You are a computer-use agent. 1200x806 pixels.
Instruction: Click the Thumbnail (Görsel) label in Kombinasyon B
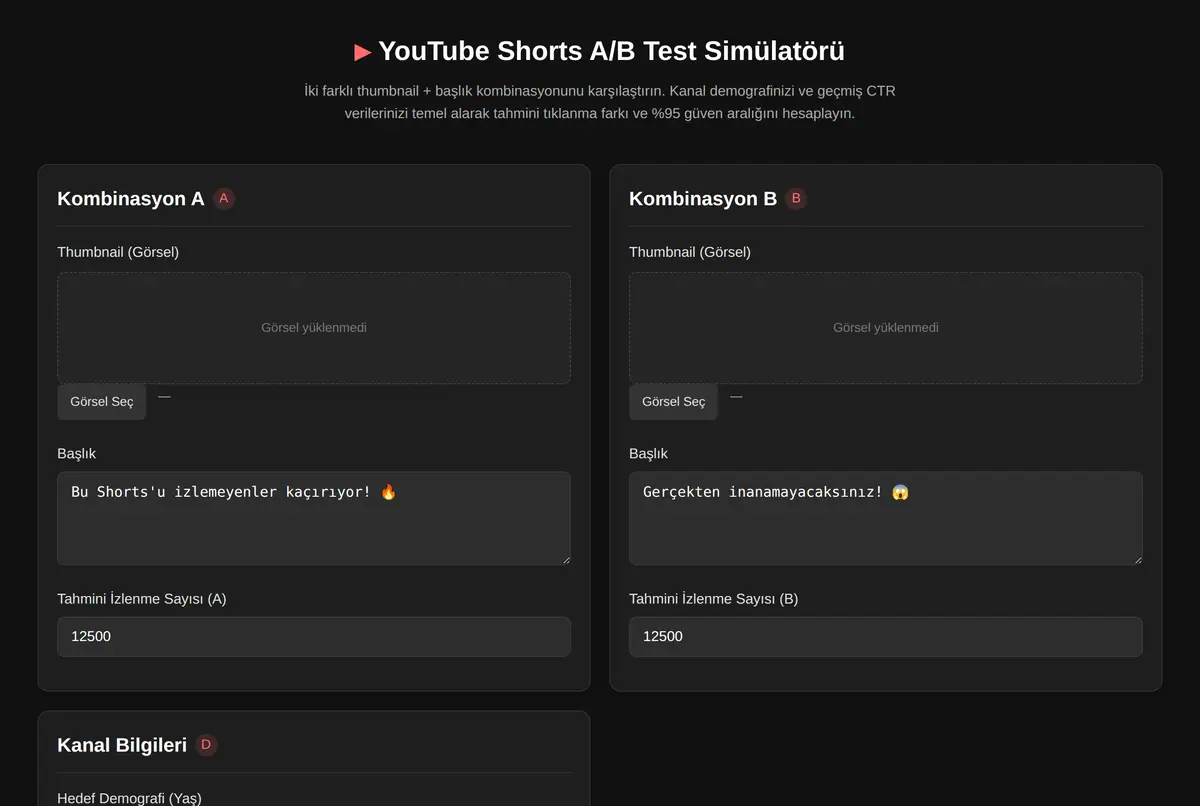click(x=690, y=252)
